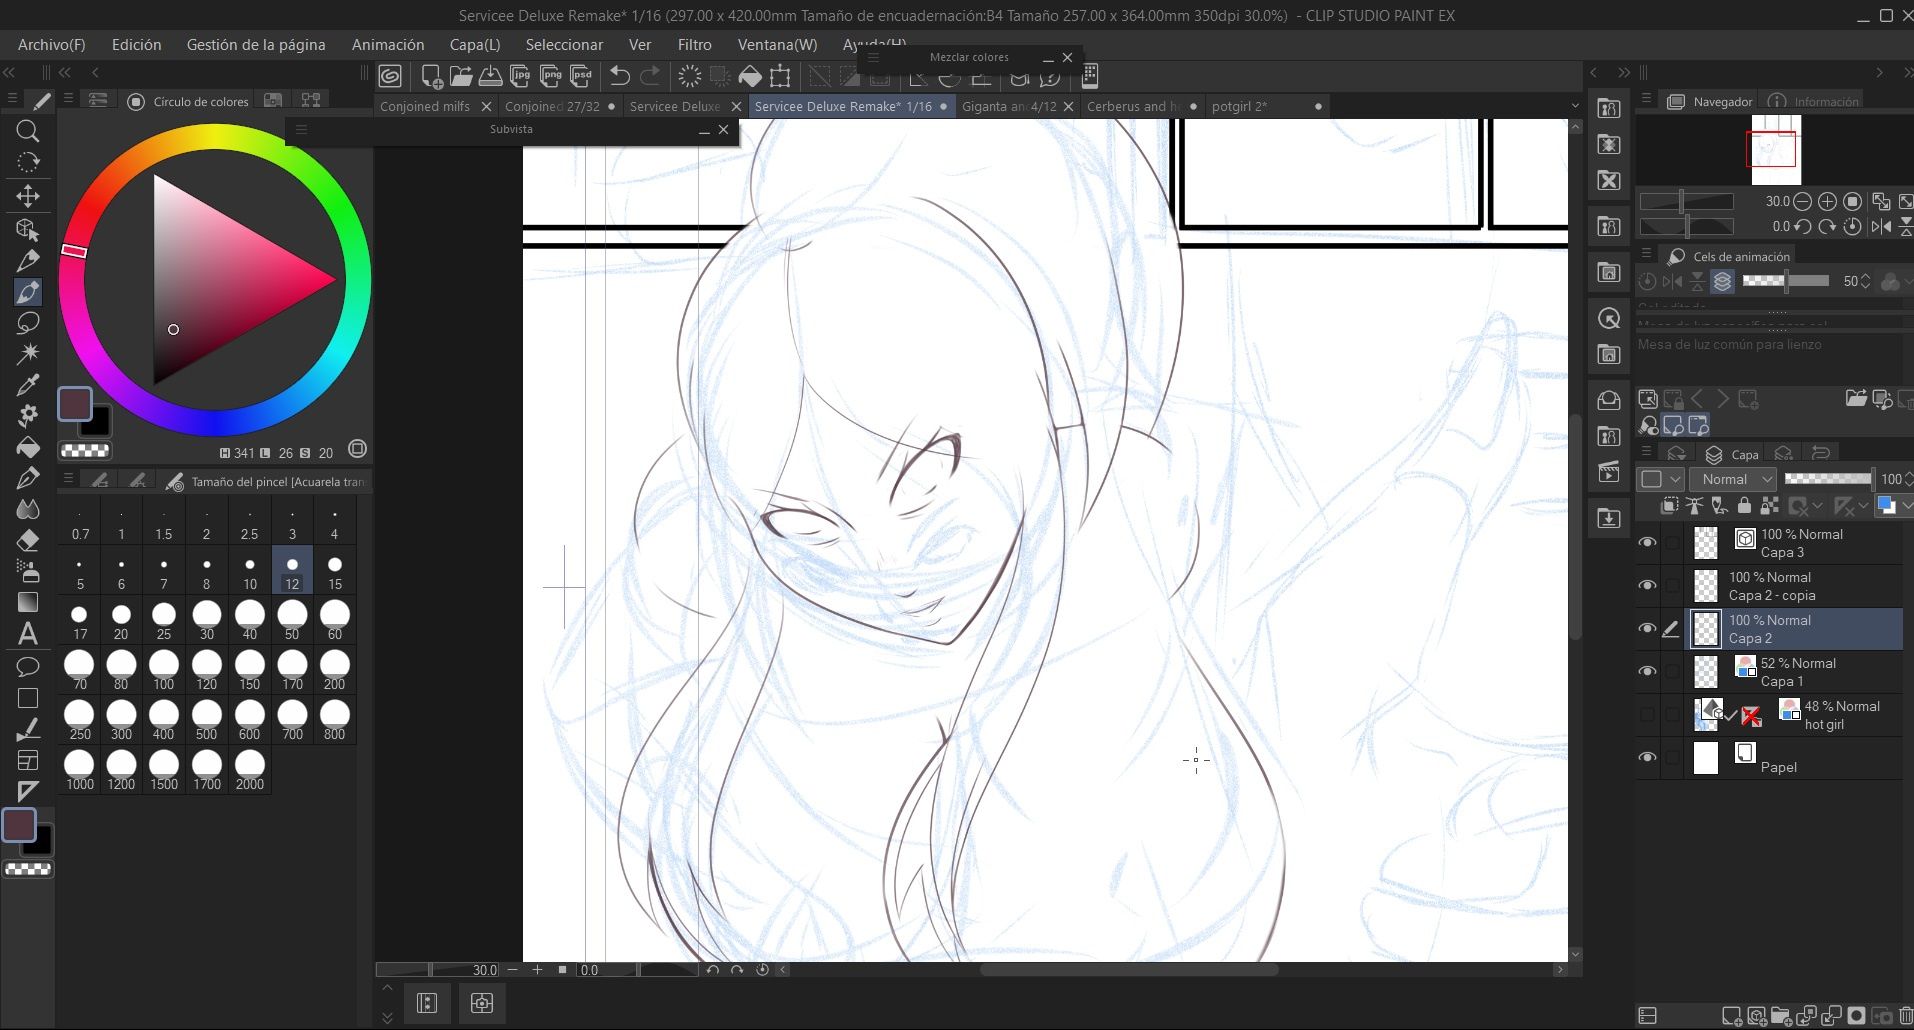Open the Navigator panel hamburger menu

click(1646, 100)
